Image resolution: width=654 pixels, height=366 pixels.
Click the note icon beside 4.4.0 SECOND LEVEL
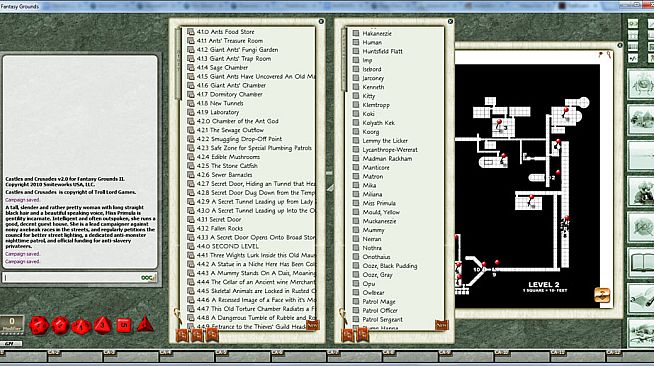(x=191, y=246)
